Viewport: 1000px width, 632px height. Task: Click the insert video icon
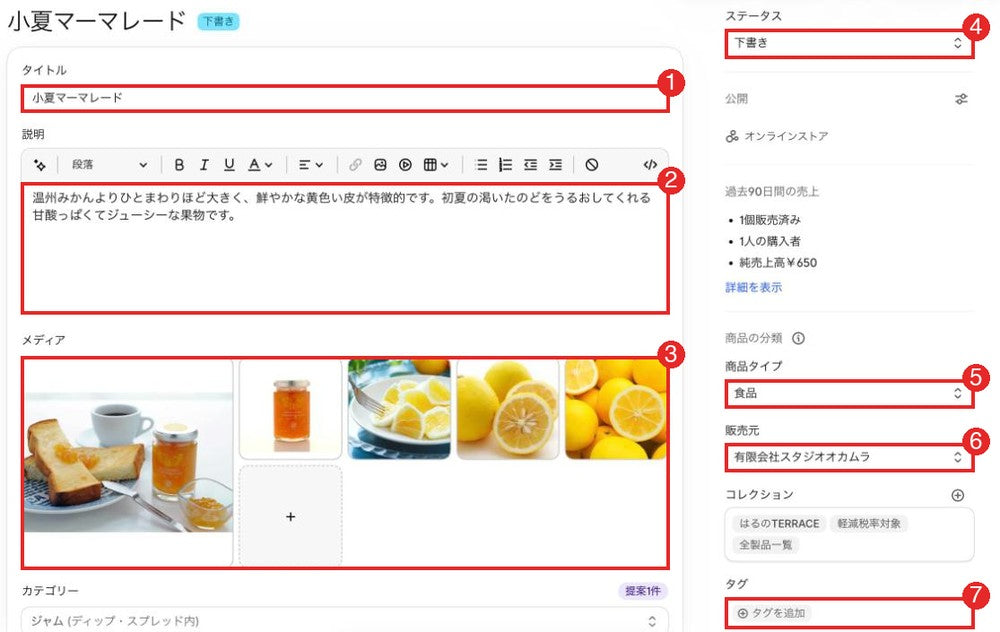[x=405, y=165]
